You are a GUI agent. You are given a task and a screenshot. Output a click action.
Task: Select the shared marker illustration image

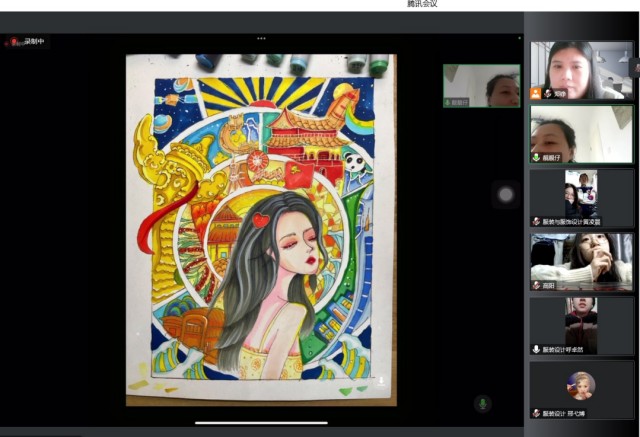pos(261,230)
